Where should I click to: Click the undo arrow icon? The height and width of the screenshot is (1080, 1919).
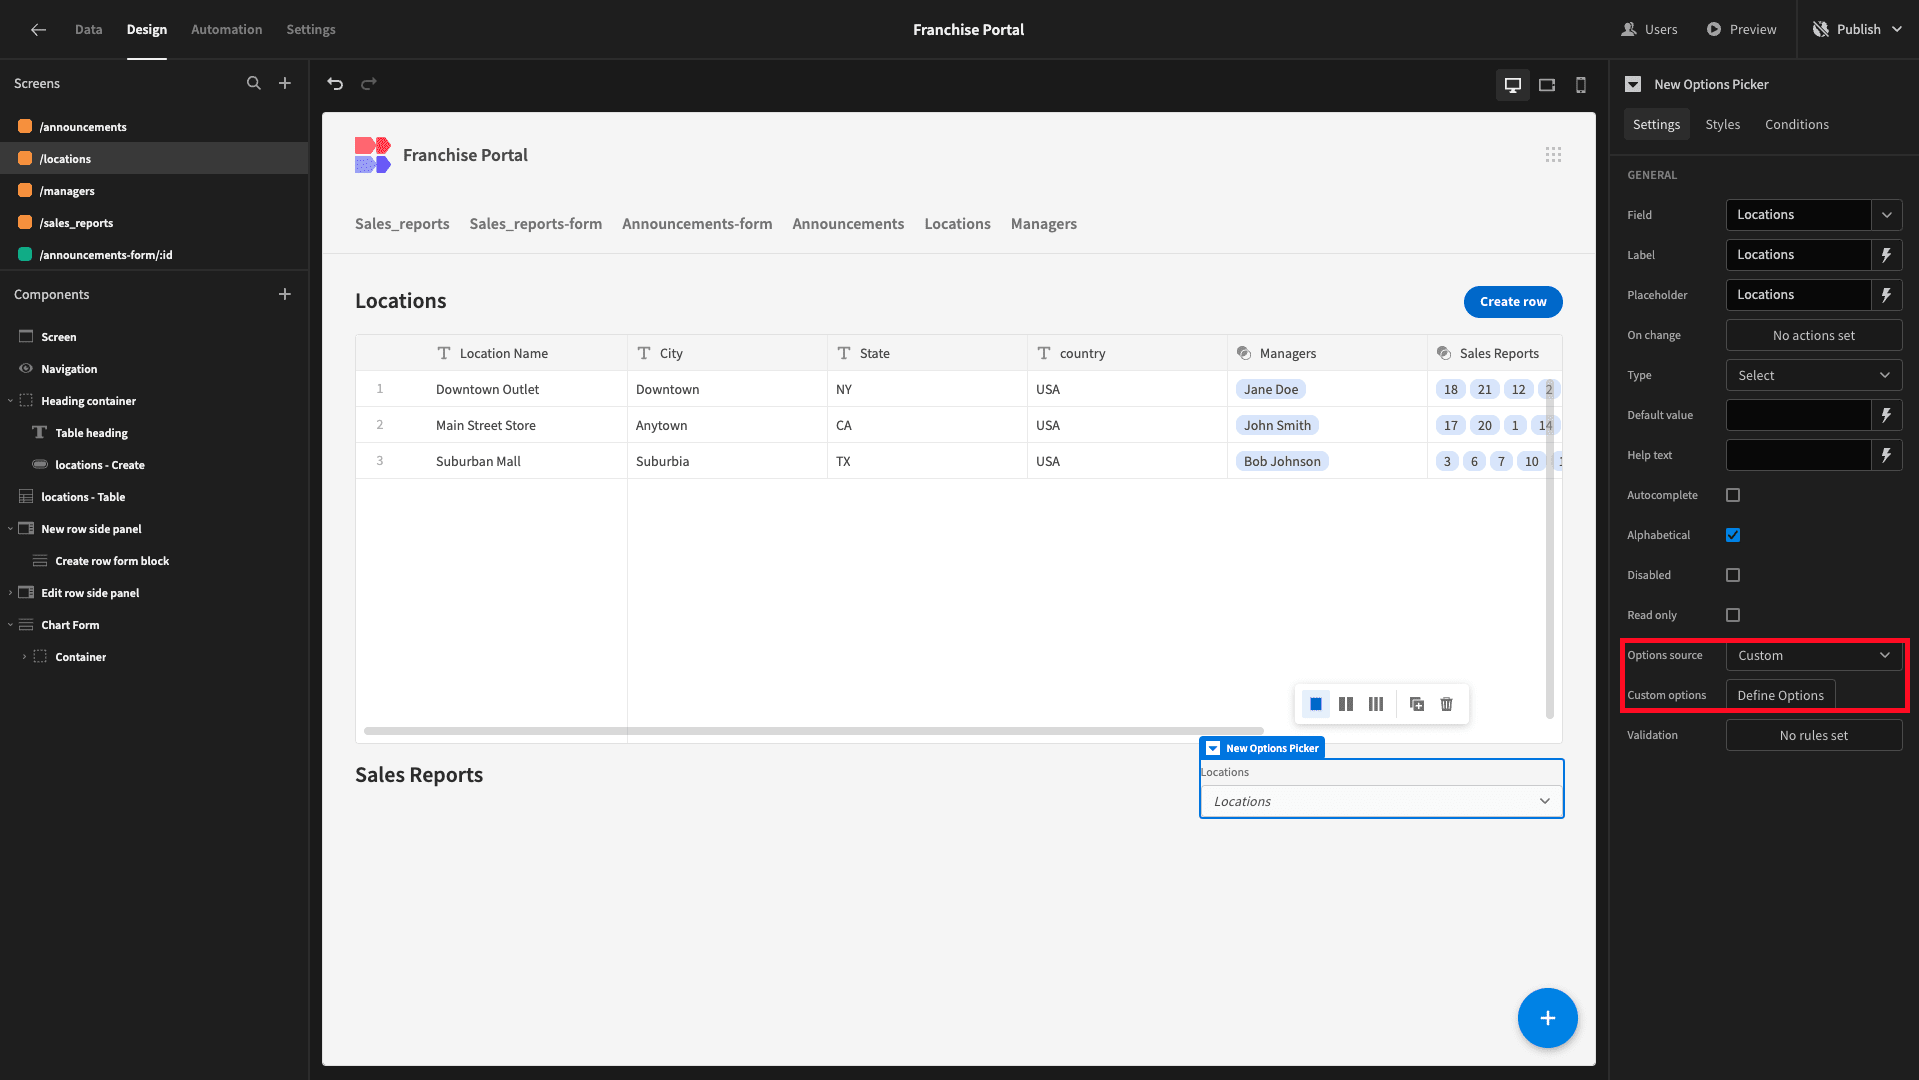335,84
